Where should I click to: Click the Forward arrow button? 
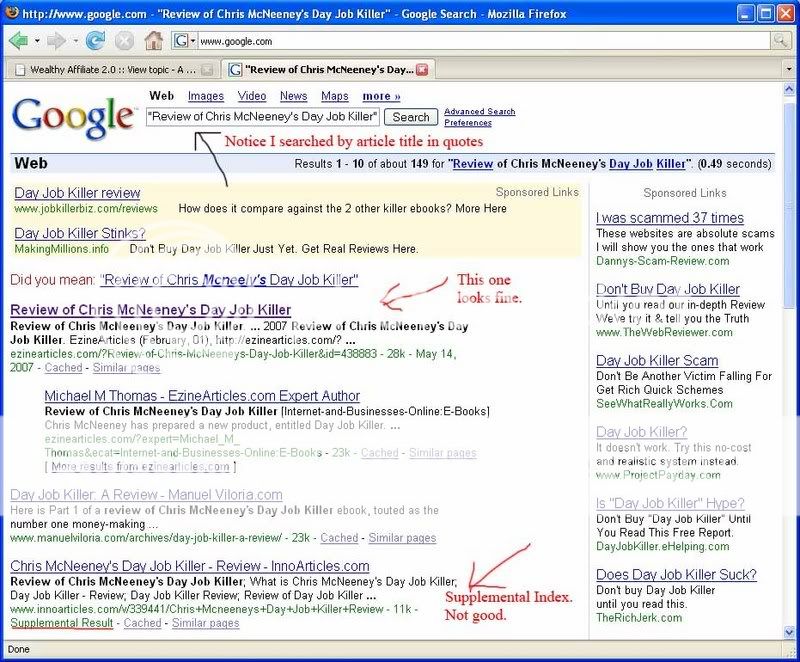point(56,40)
